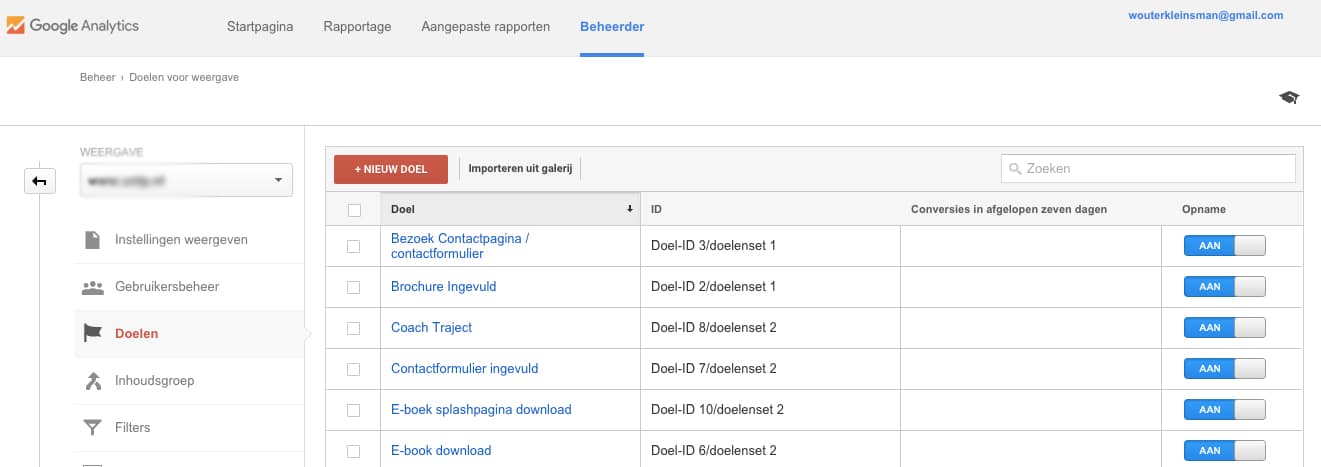
Task: Select the Beheerder tab
Action: point(612,27)
